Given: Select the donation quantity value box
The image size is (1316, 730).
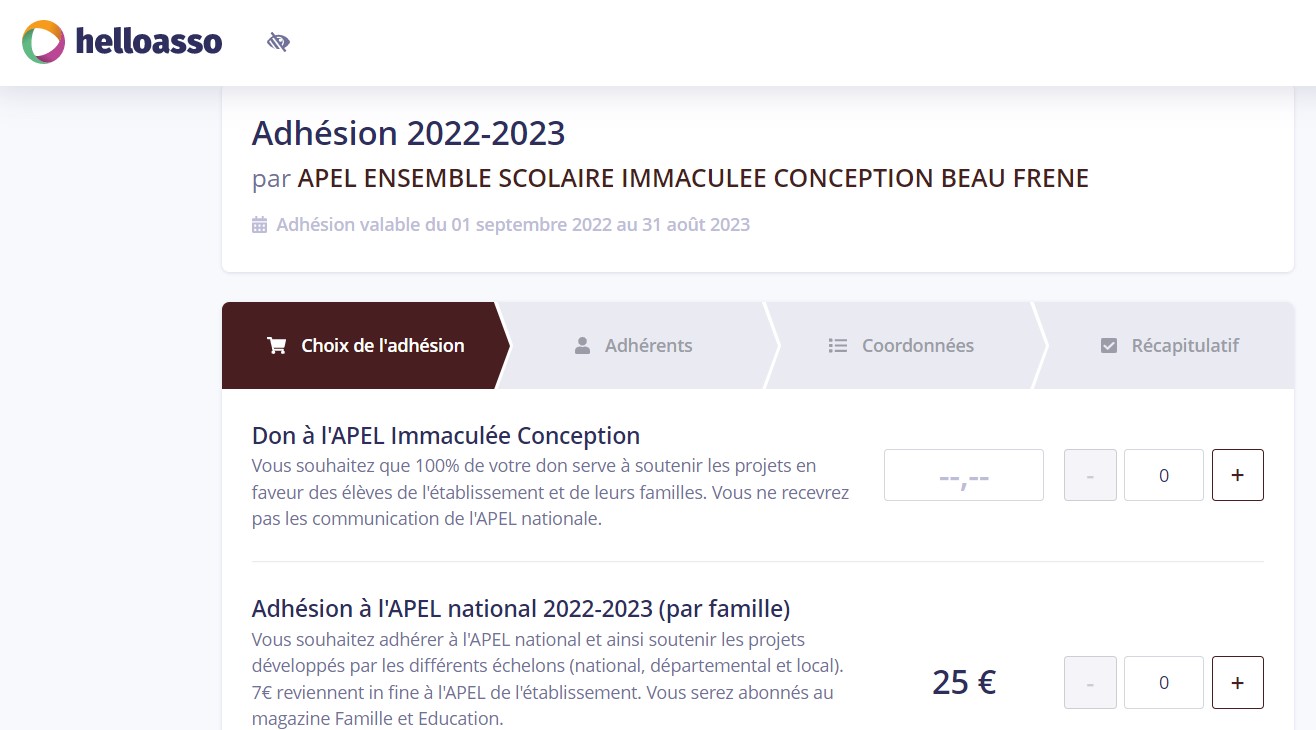Looking at the screenshot, I should (1163, 475).
